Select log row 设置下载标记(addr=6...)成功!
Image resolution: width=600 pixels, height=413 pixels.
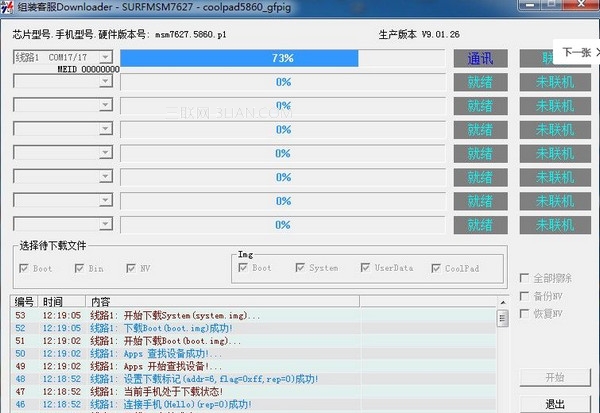(254, 379)
